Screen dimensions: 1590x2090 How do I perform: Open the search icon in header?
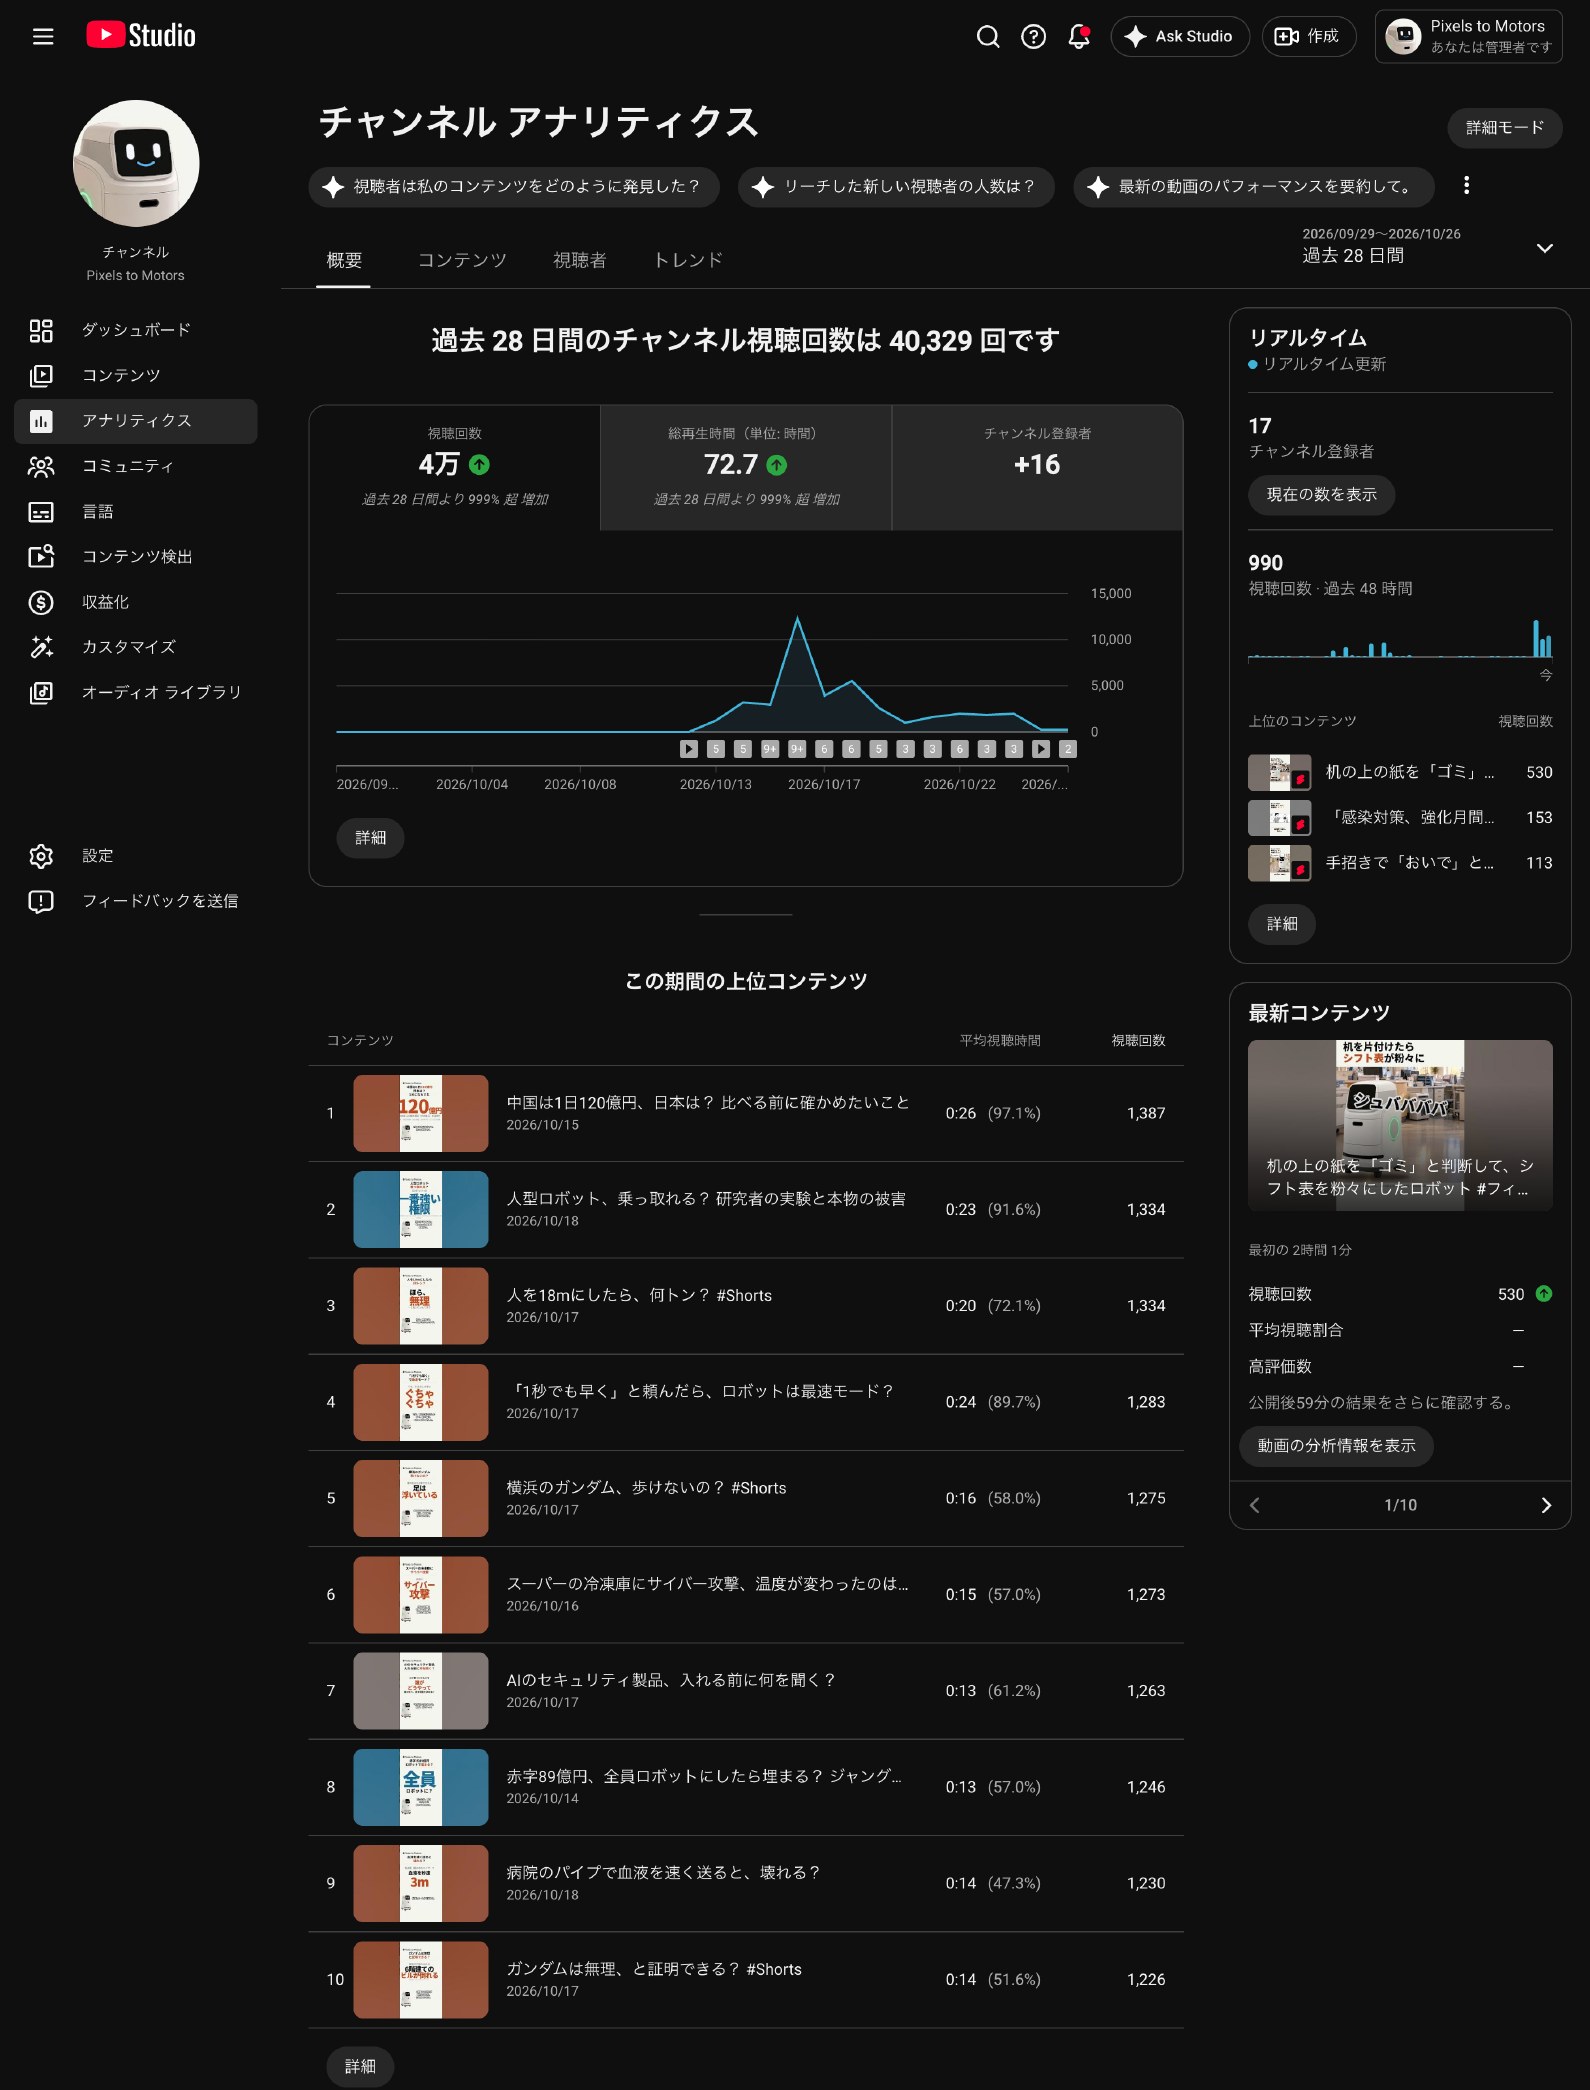click(x=988, y=37)
